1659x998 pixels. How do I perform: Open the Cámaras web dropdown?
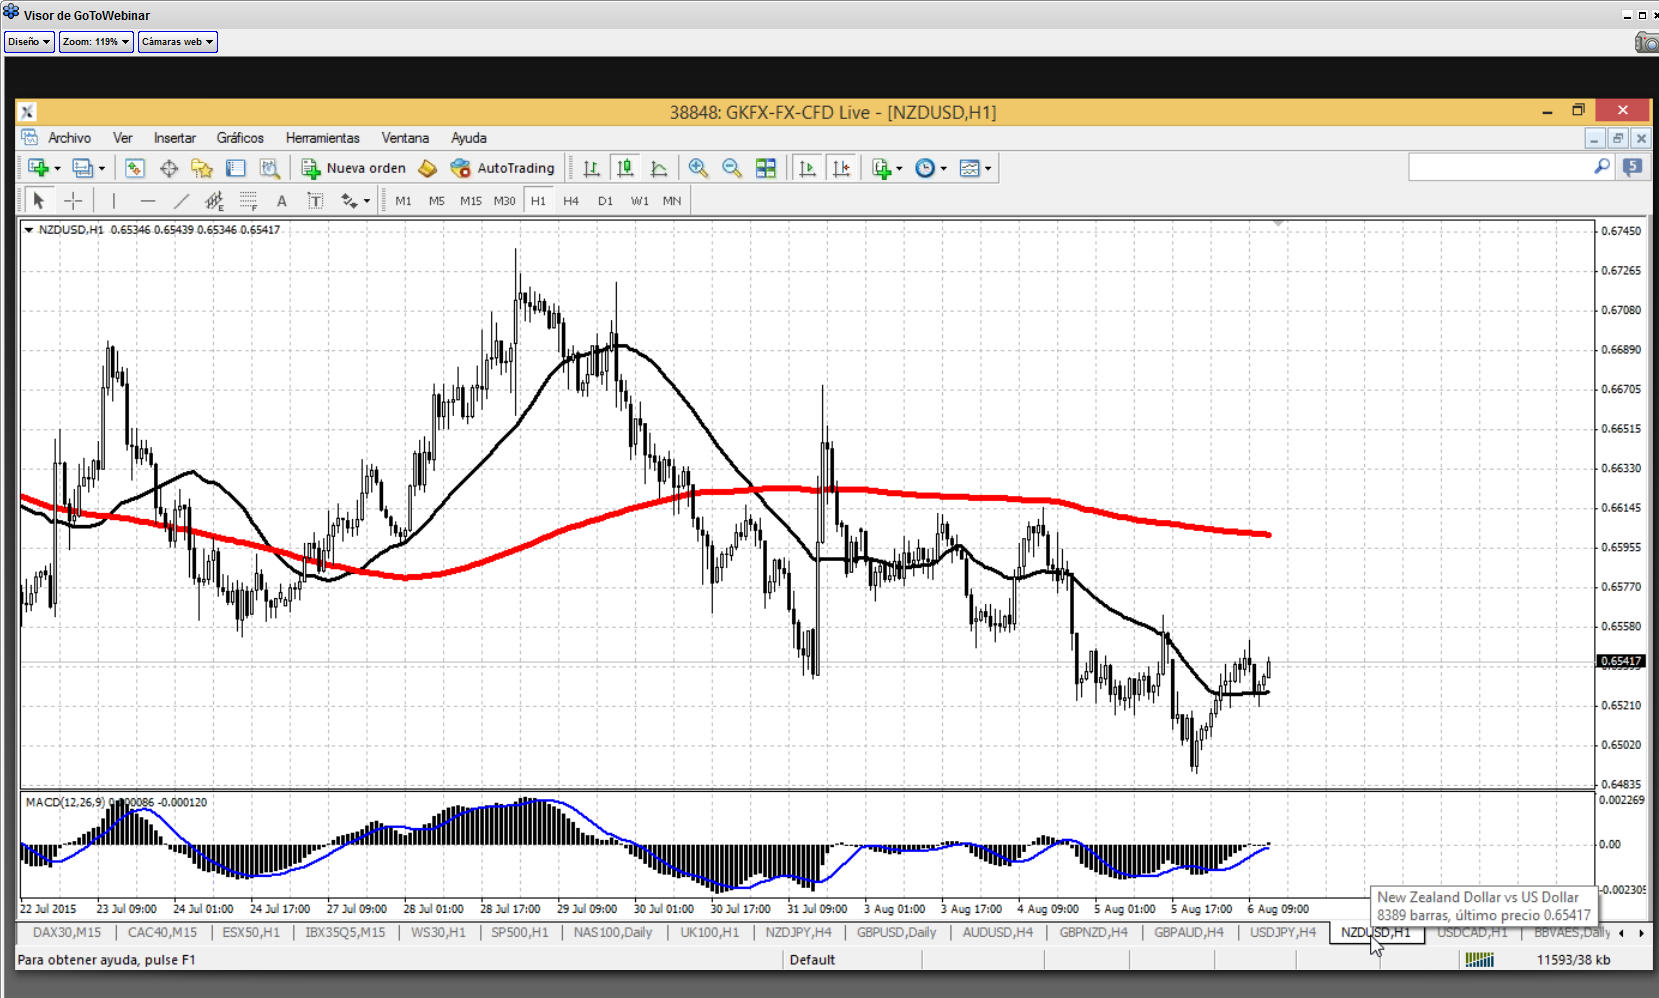coord(177,42)
